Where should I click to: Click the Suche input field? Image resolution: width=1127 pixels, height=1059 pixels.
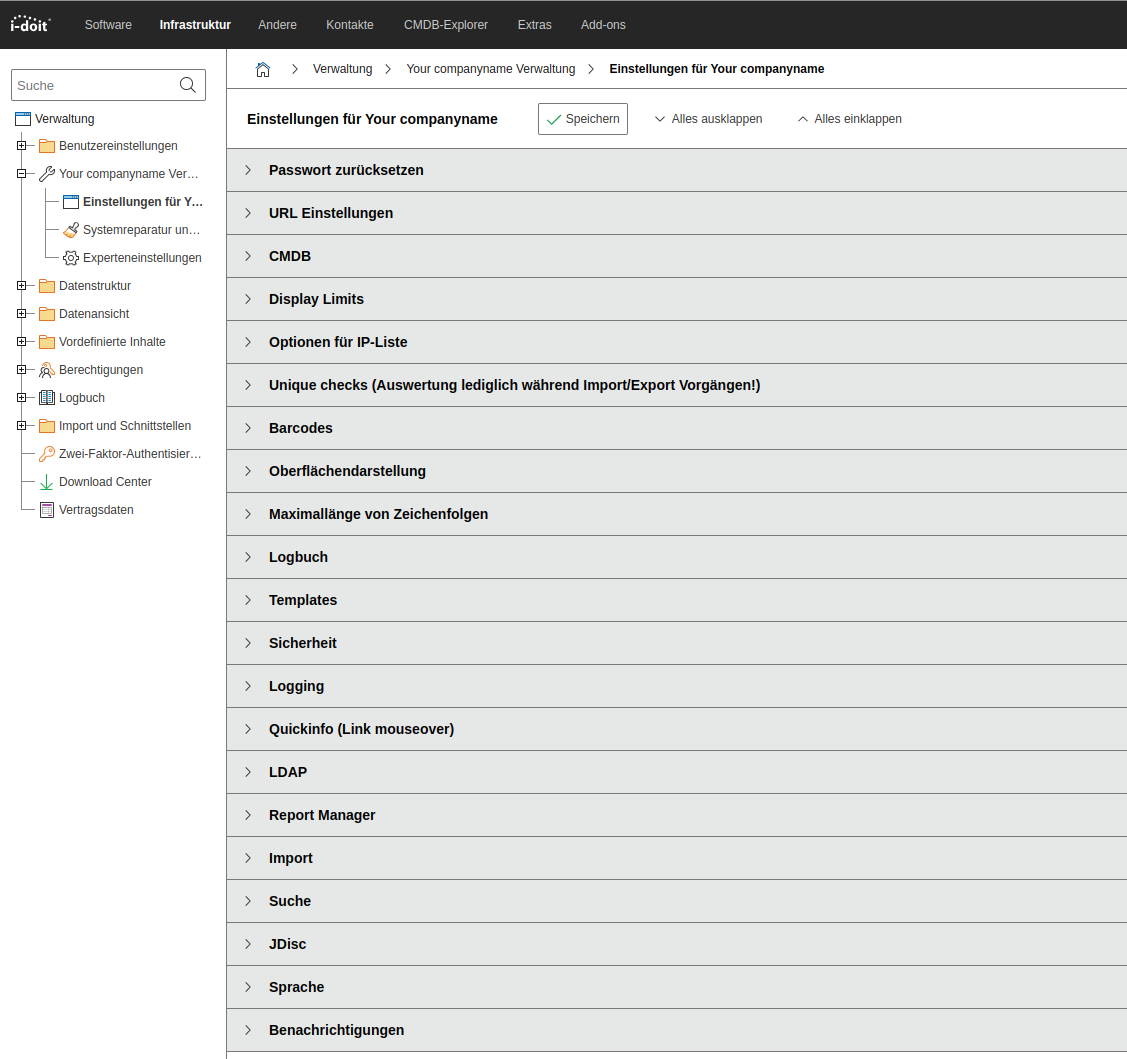point(95,85)
